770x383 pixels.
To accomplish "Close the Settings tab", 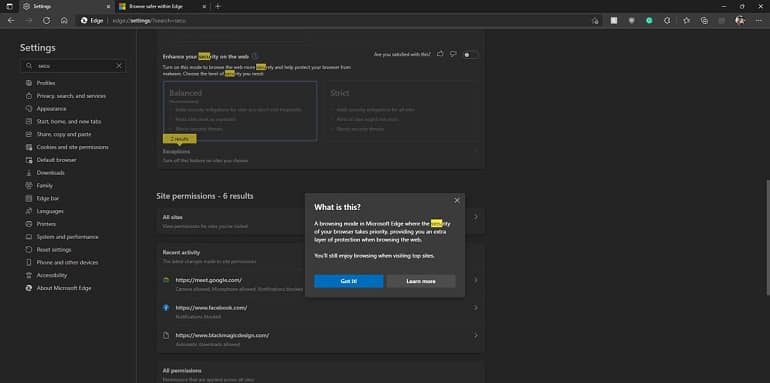I will (108, 6).
